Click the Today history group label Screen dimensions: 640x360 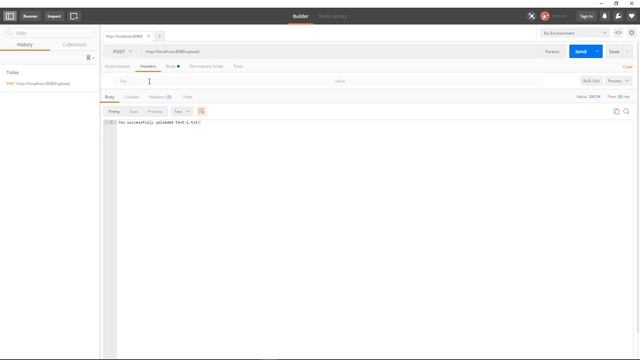[13, 72]
